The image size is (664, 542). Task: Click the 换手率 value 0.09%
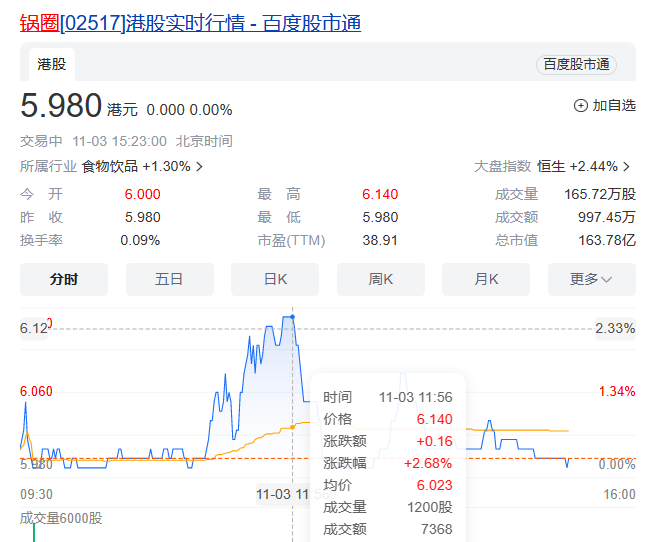(x=140, y=241)
